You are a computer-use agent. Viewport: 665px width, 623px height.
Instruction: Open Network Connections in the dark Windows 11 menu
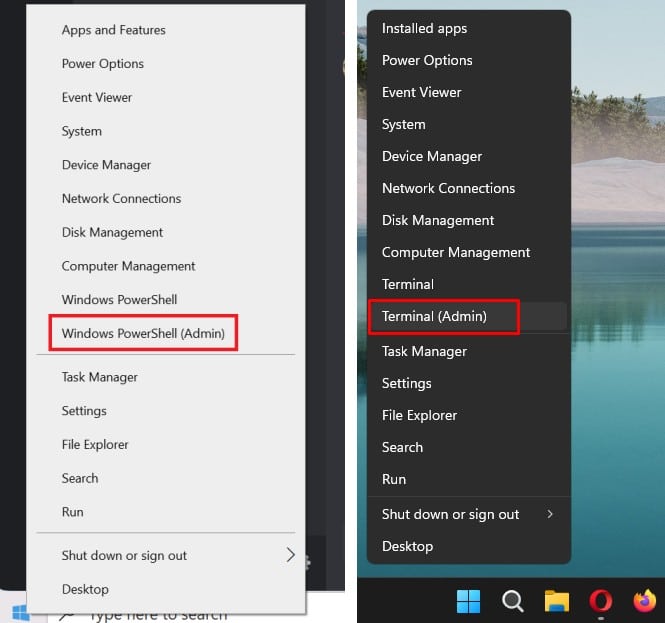point(468,188)
